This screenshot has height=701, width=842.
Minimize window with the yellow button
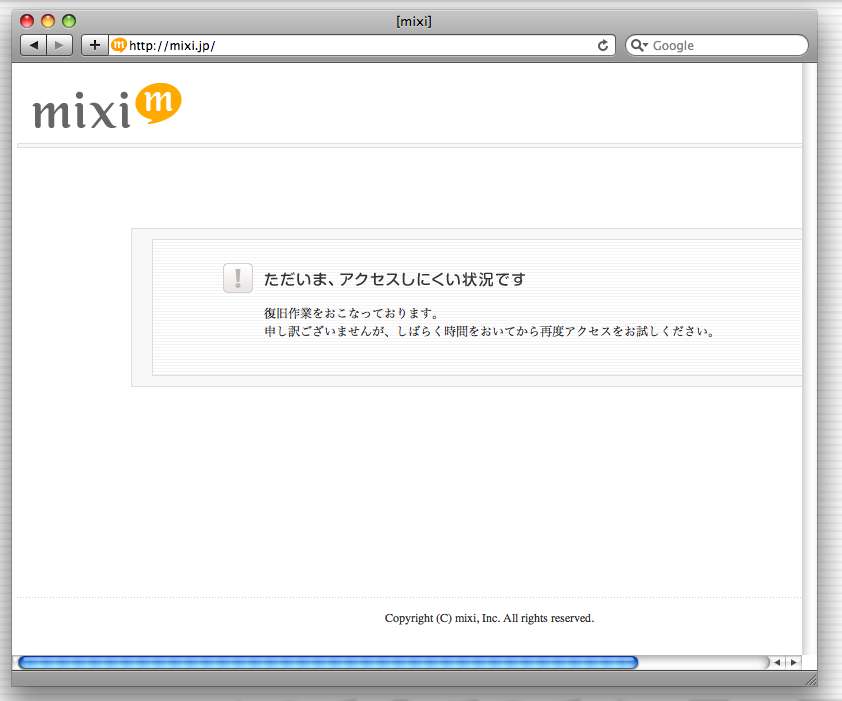[48, 21]
